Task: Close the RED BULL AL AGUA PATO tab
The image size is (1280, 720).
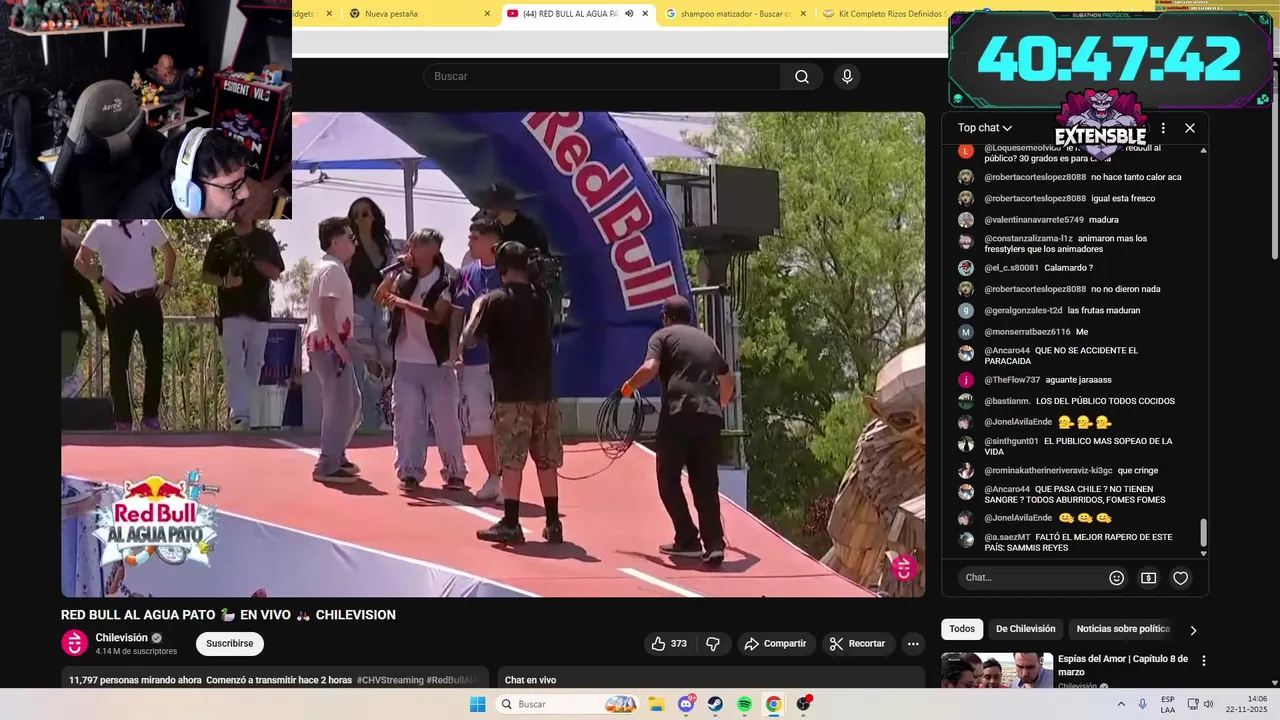Action: click(645, 14)
